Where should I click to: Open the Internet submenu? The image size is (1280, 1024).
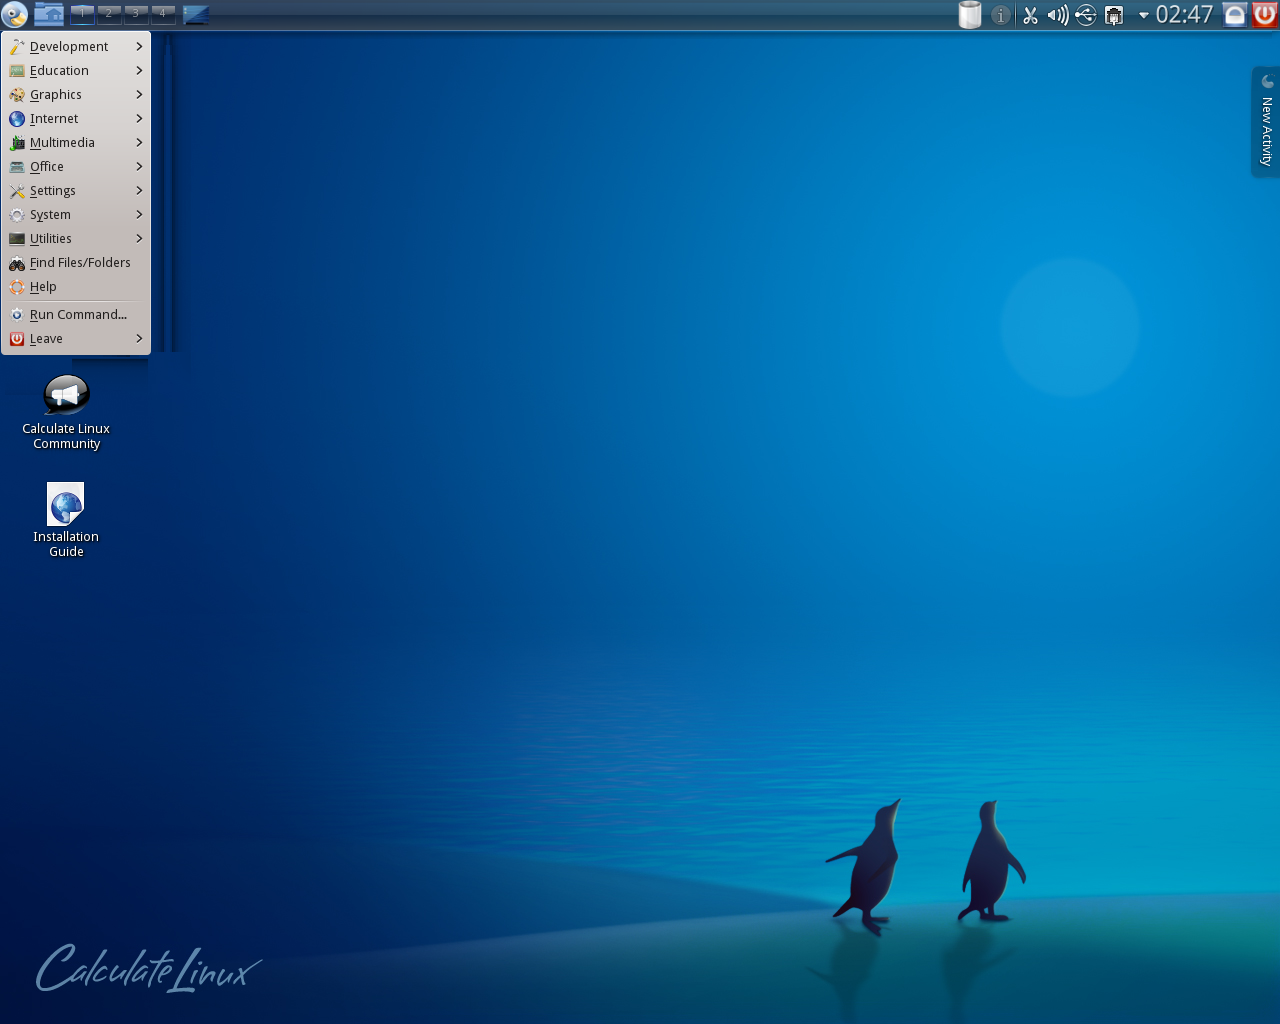click(x=76, y=119)
